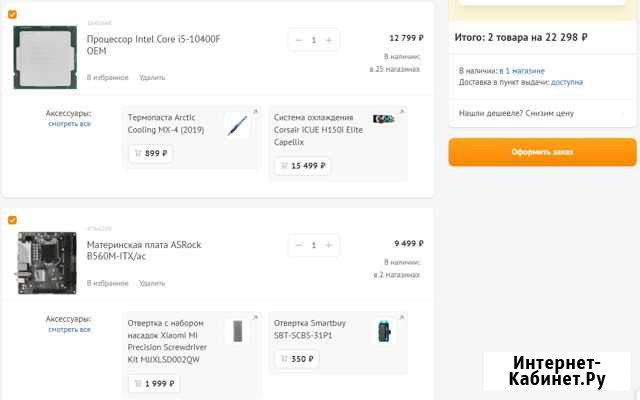Expand all accessories for the motherboard
Image resolution: width=640 pixels, height=400 pixels.
pos(69,329)
